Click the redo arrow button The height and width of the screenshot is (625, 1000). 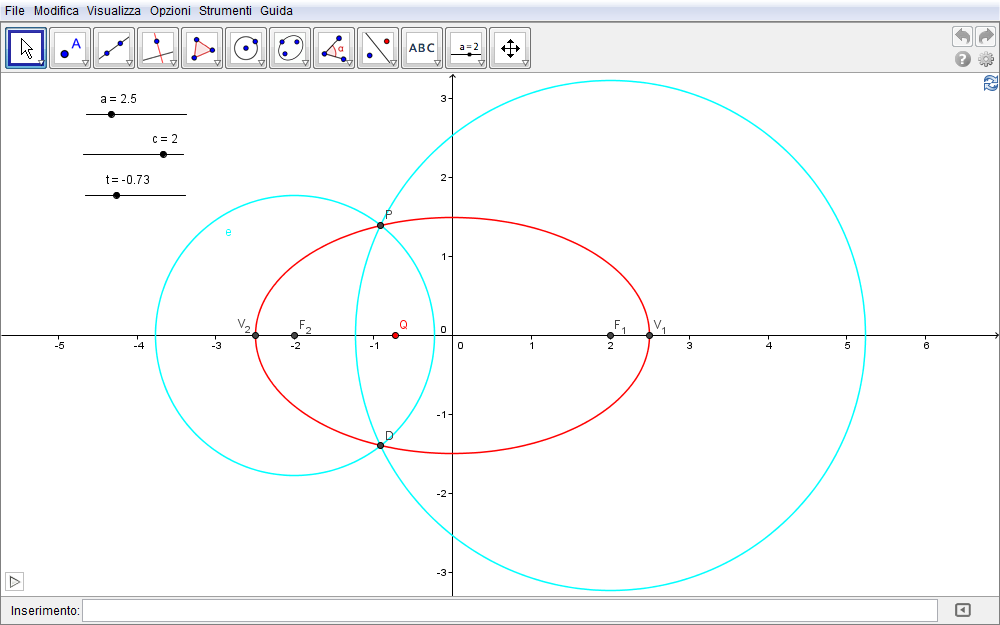[x=985, y=37]
